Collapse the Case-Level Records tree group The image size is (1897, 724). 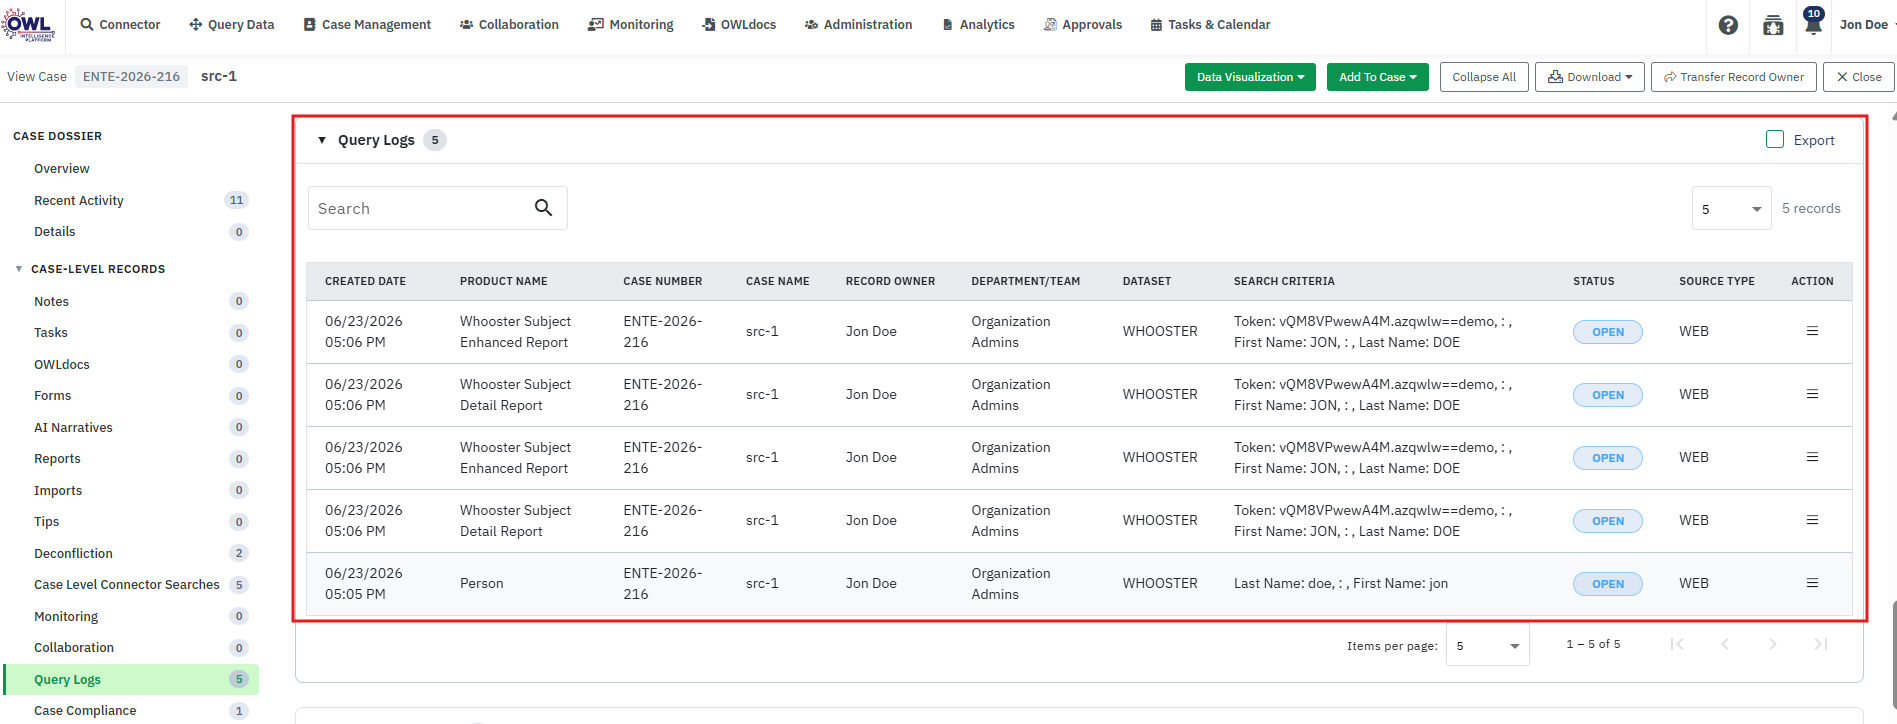[x=19, y=269]
